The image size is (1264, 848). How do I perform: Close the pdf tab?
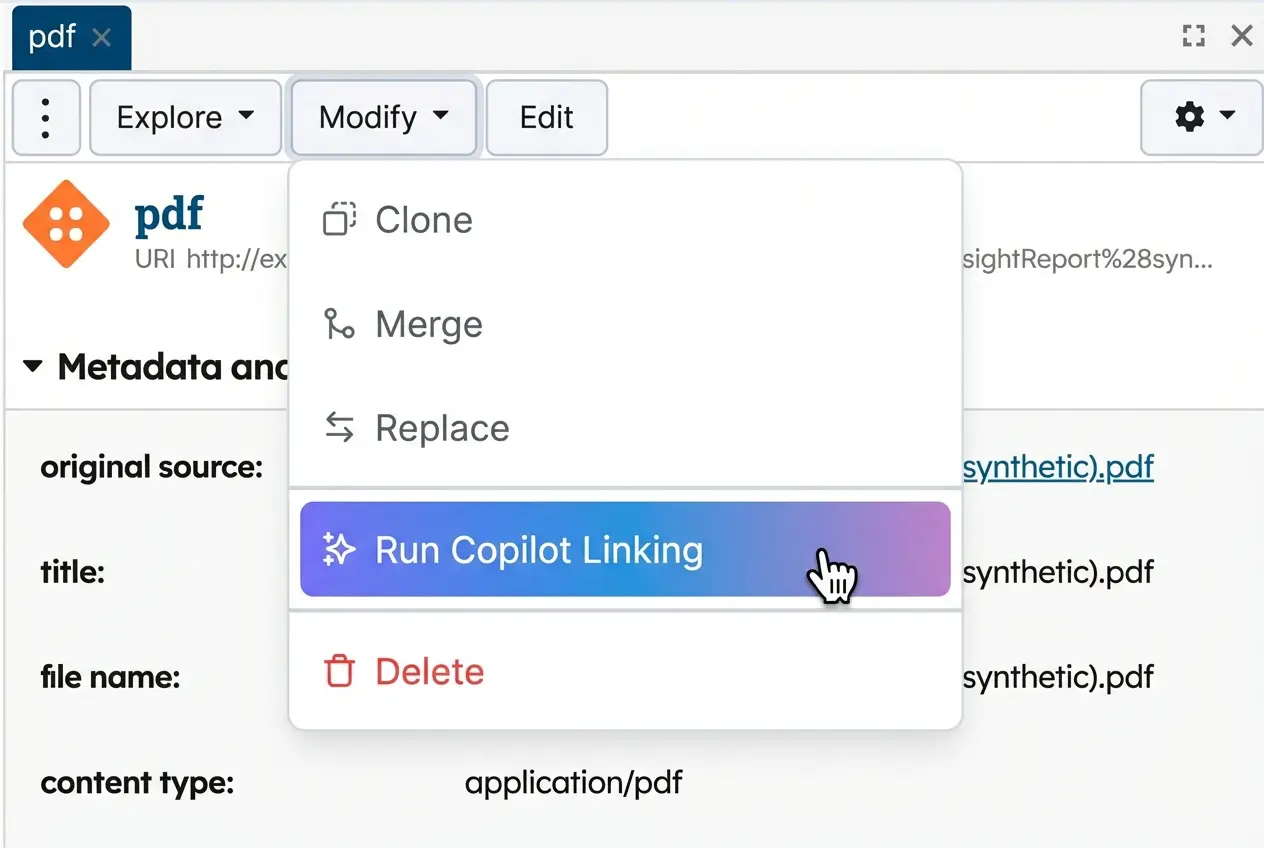(x=101, y=38)
